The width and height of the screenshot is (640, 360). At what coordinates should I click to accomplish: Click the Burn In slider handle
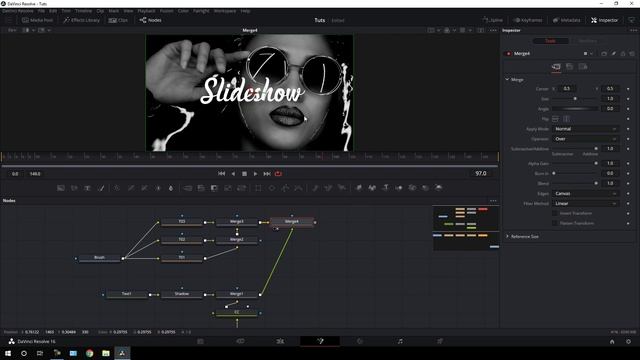click(554, 173)
